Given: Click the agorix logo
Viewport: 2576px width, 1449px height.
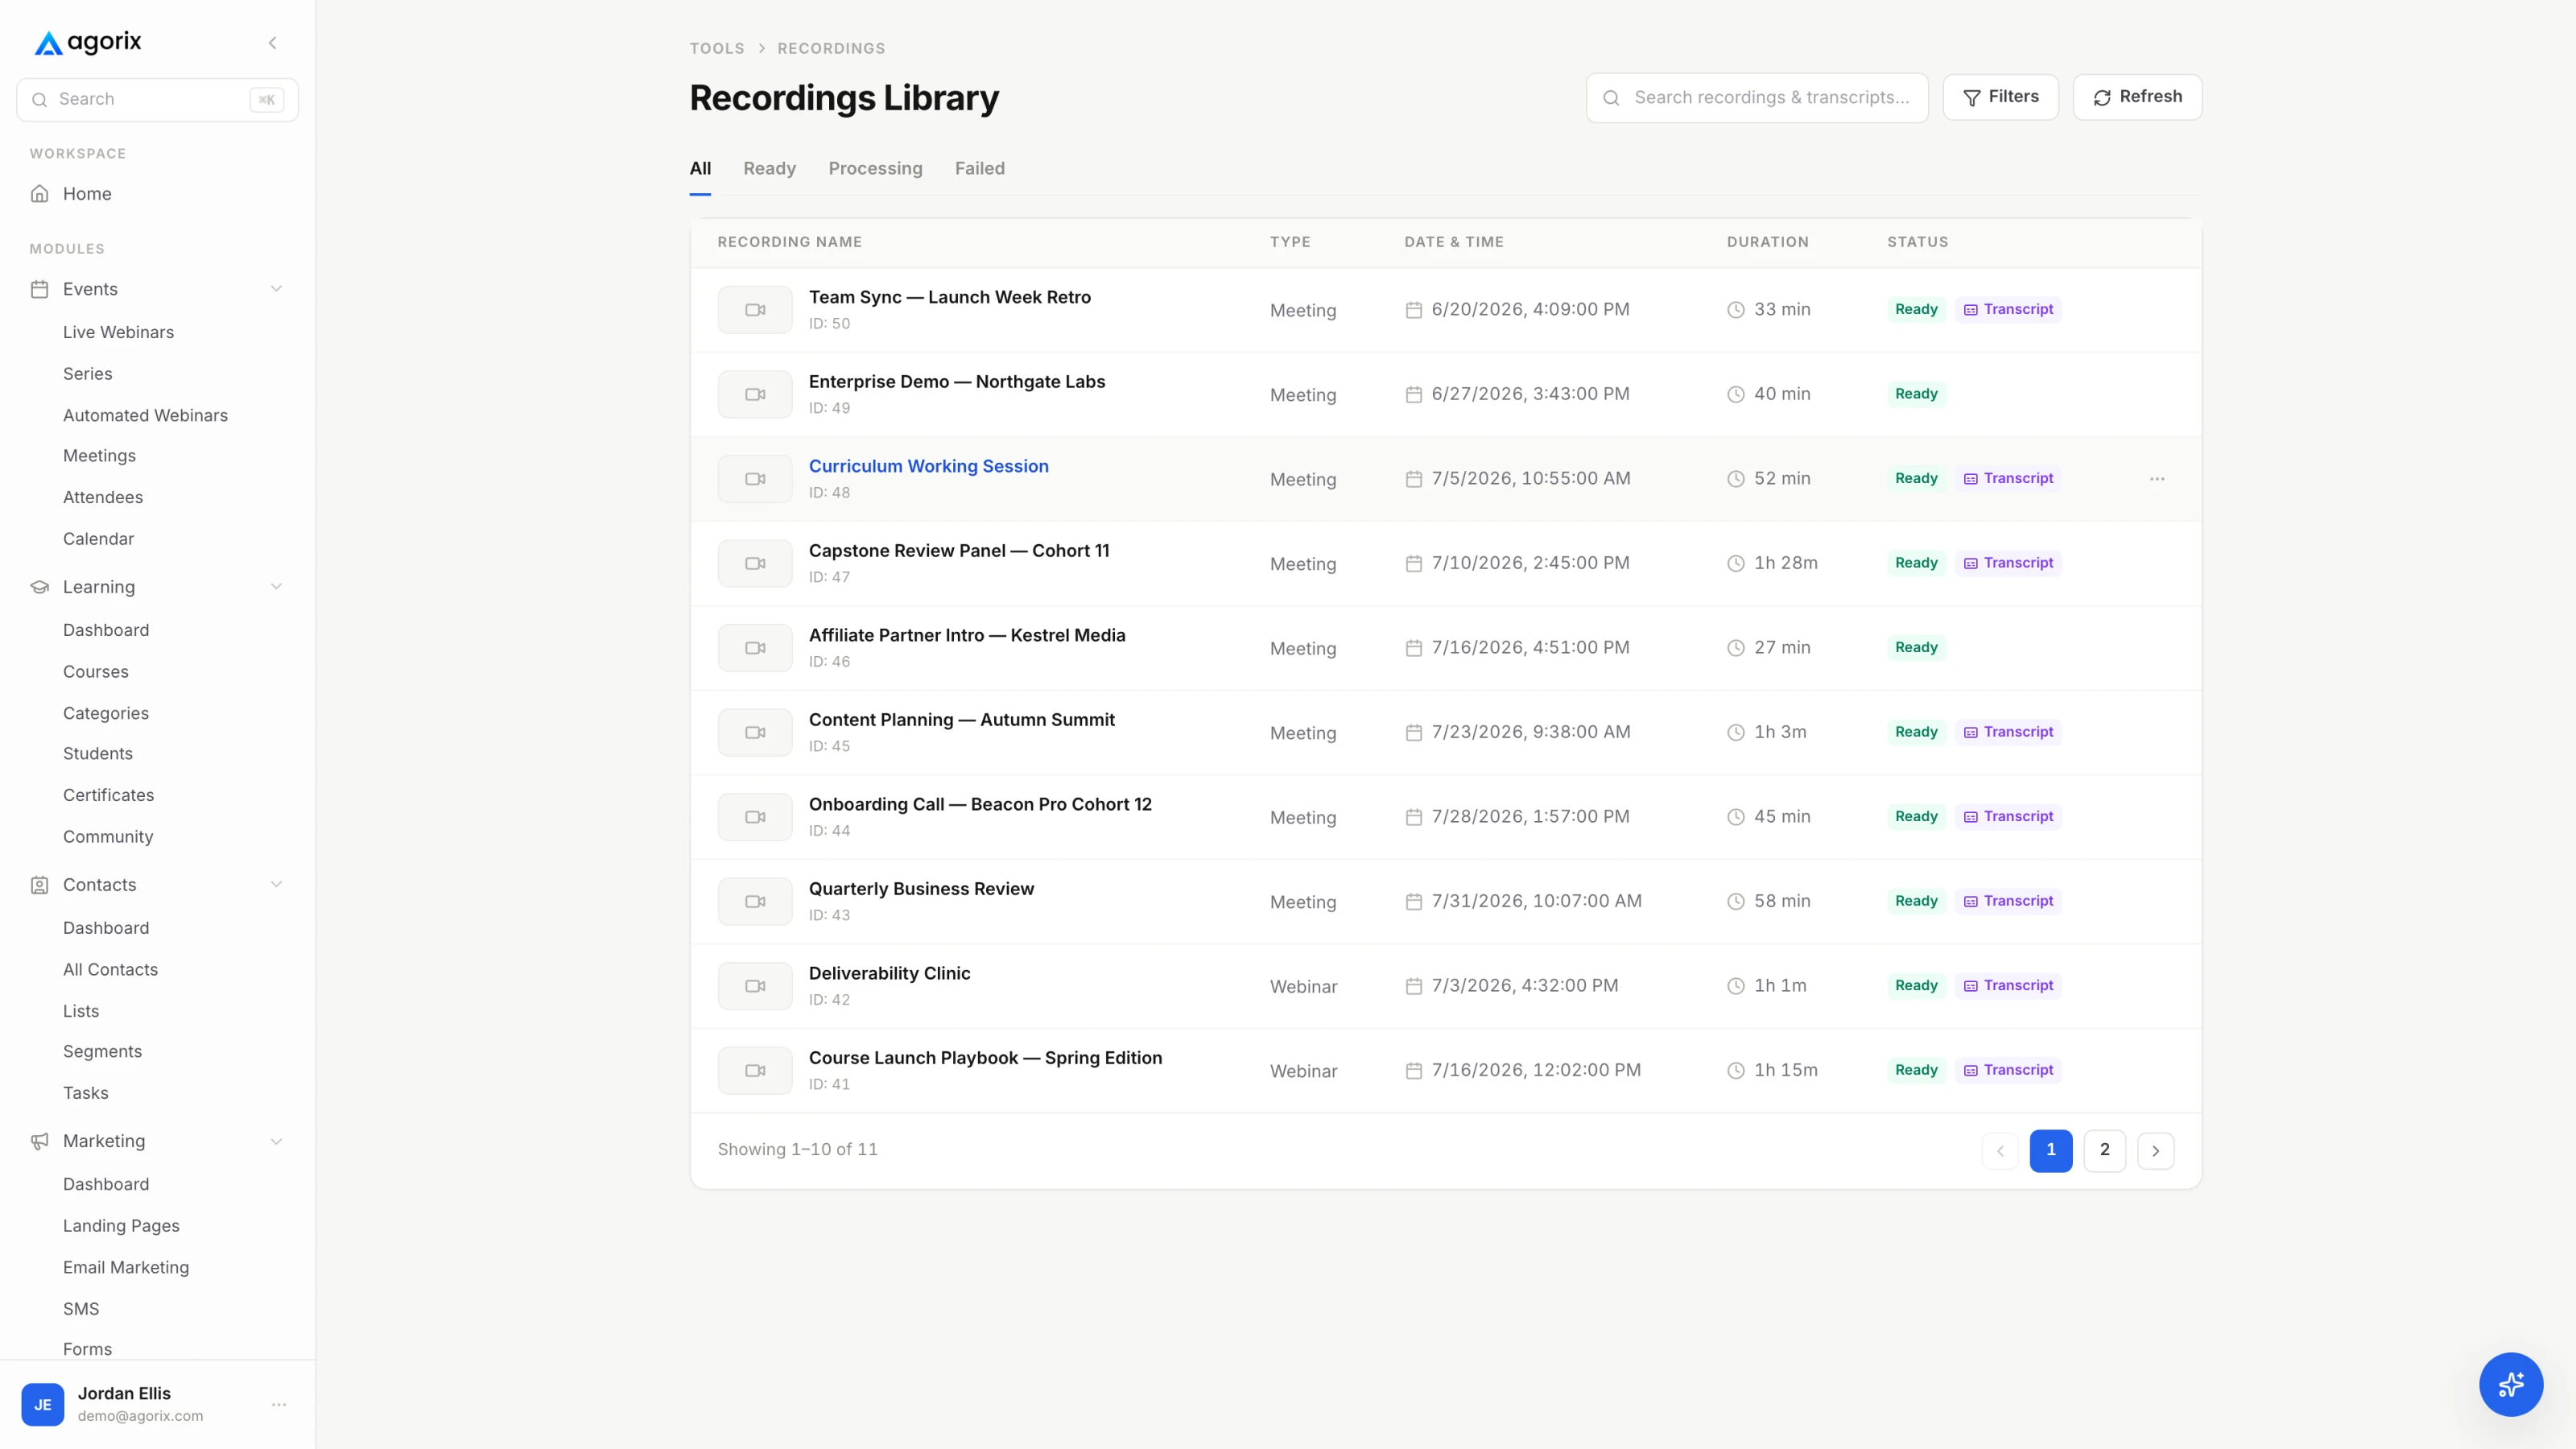Looking at the screenshot, I should [x=88, y=42].
